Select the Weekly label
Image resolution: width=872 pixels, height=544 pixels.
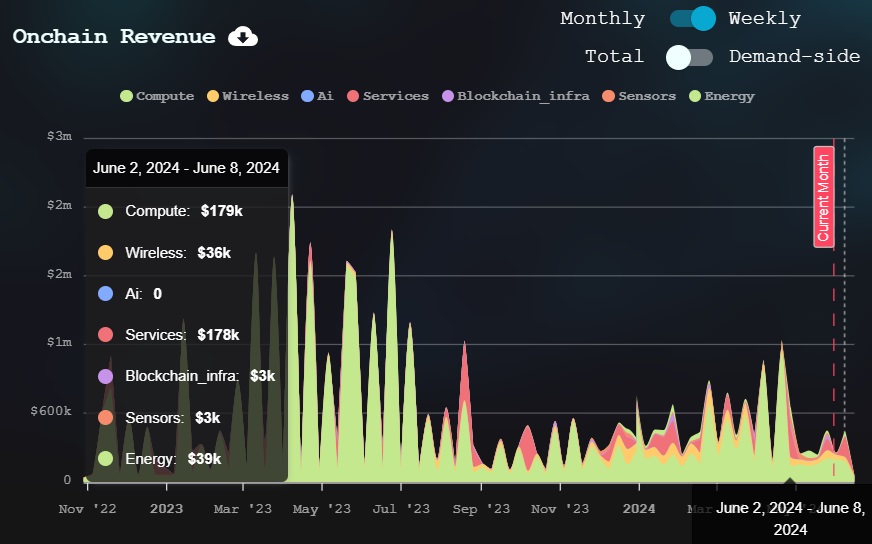tap(764, 19)
